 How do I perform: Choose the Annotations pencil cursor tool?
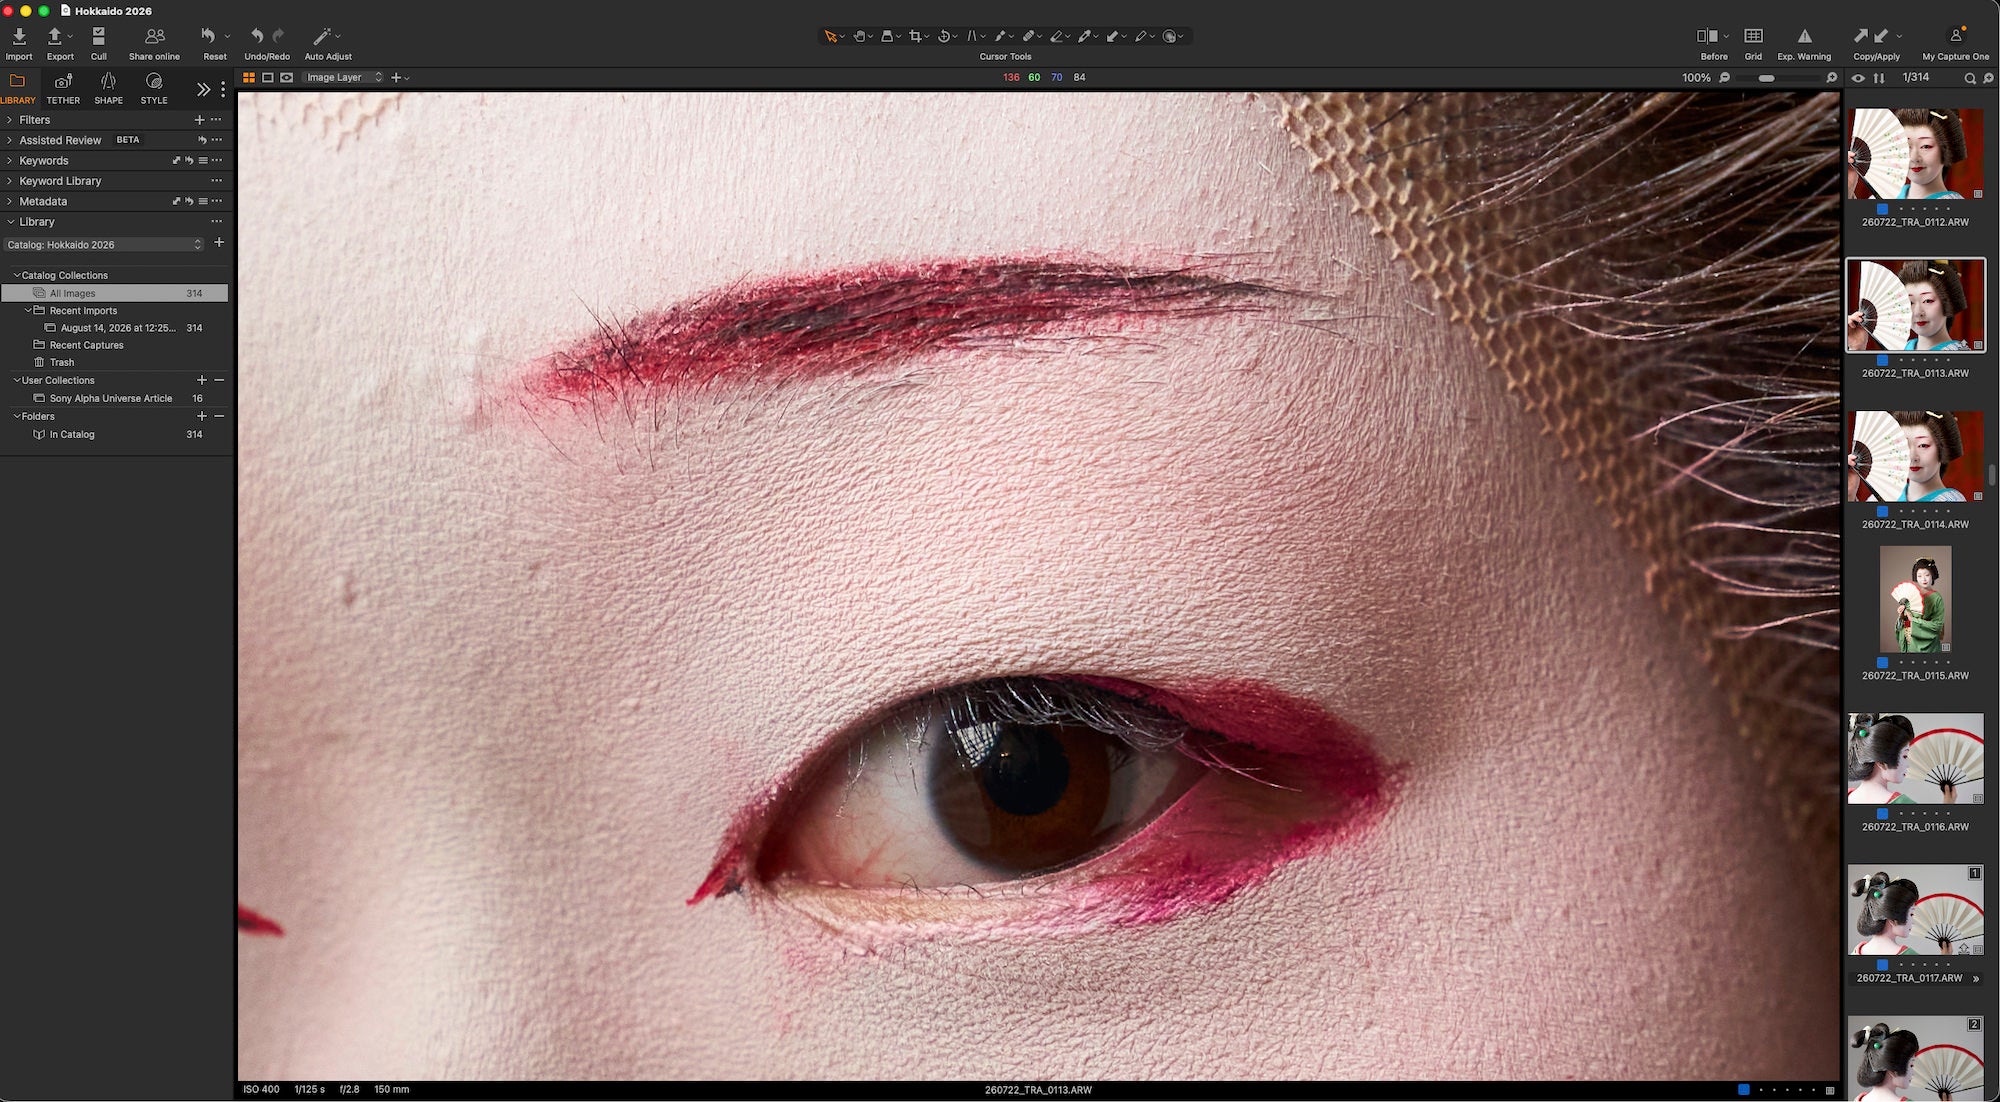point(1140,37)
